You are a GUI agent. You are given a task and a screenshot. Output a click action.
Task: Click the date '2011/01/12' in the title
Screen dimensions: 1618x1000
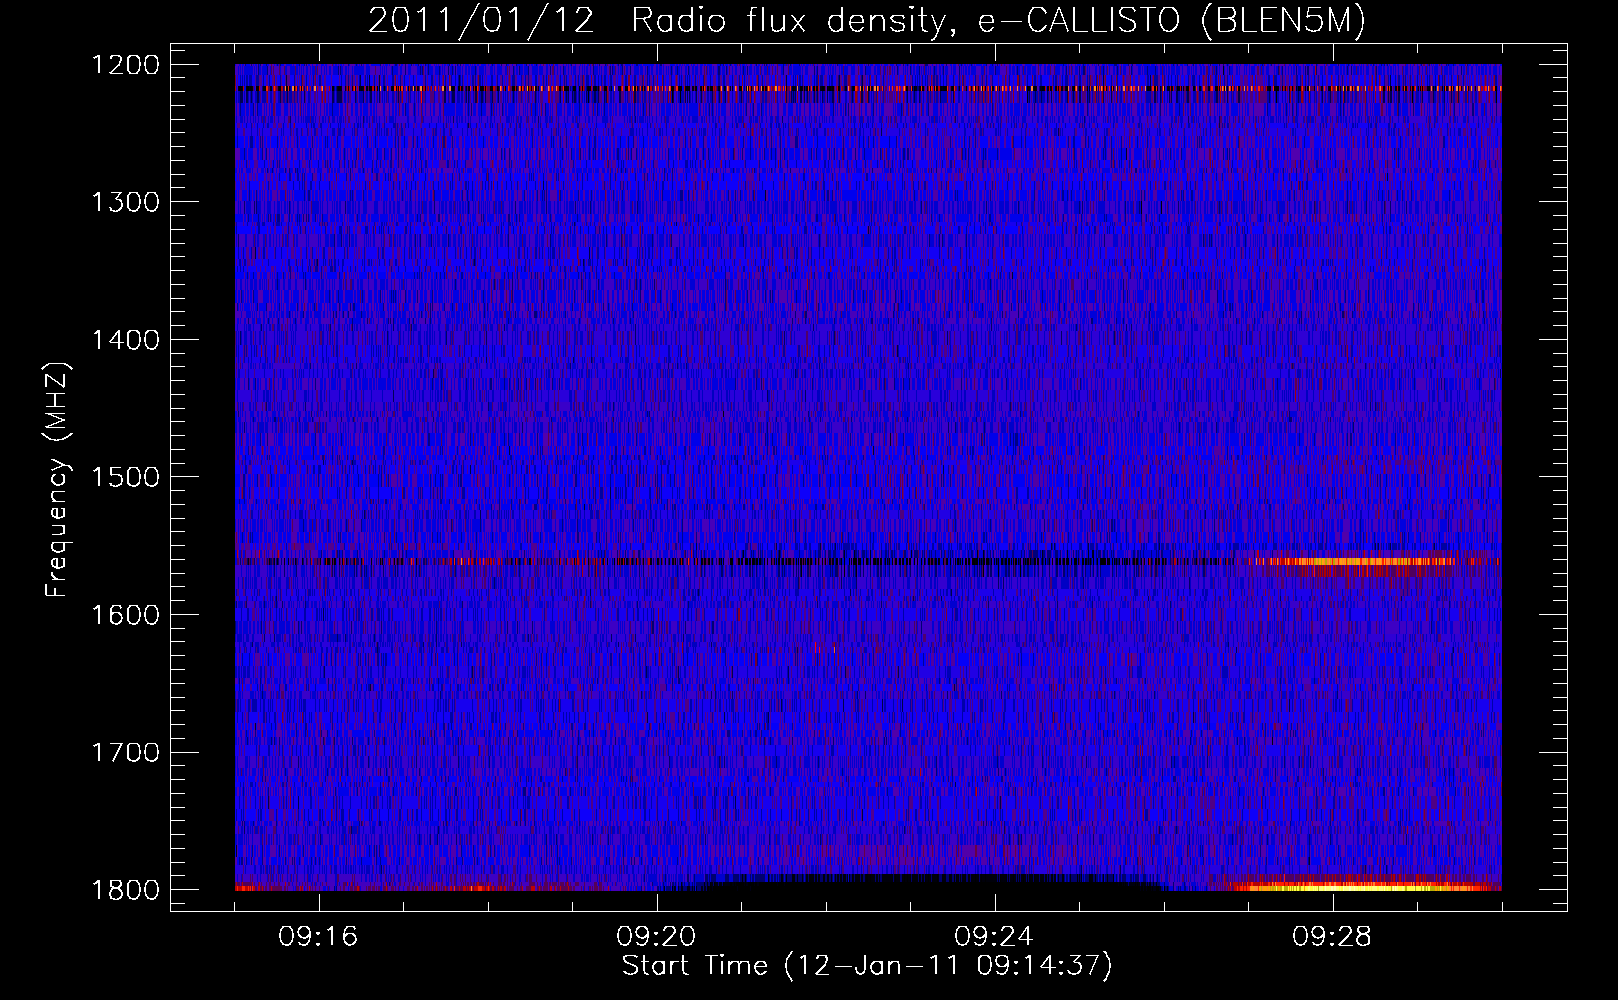[481, 22]
